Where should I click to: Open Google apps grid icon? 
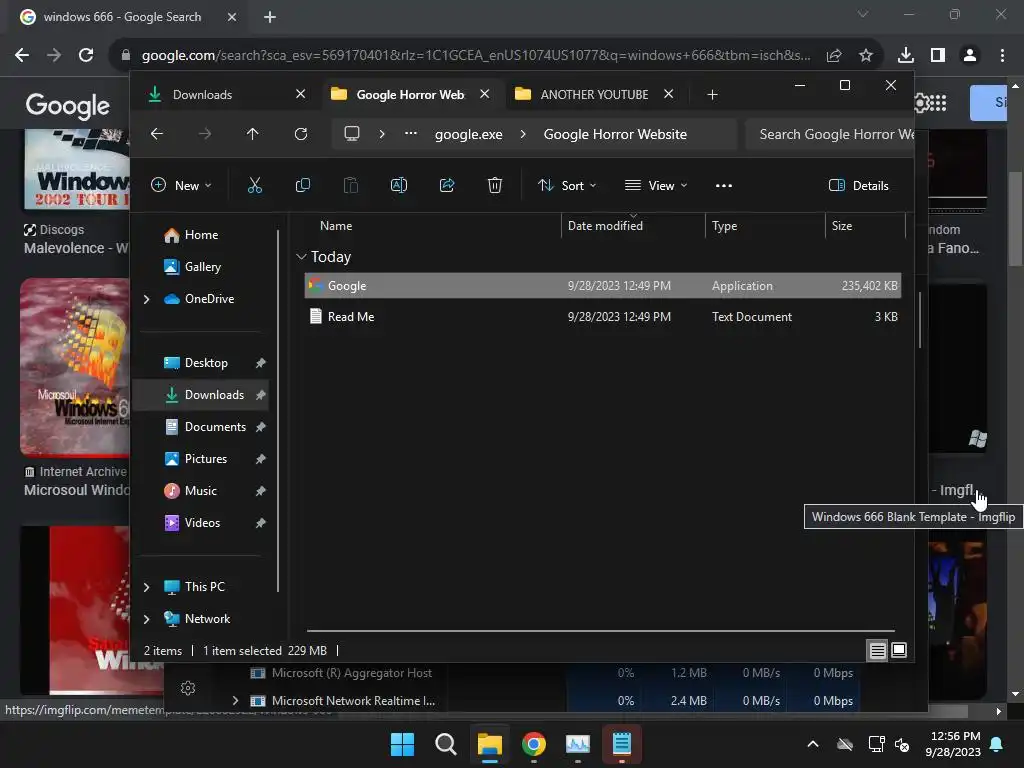click(938, 103)
